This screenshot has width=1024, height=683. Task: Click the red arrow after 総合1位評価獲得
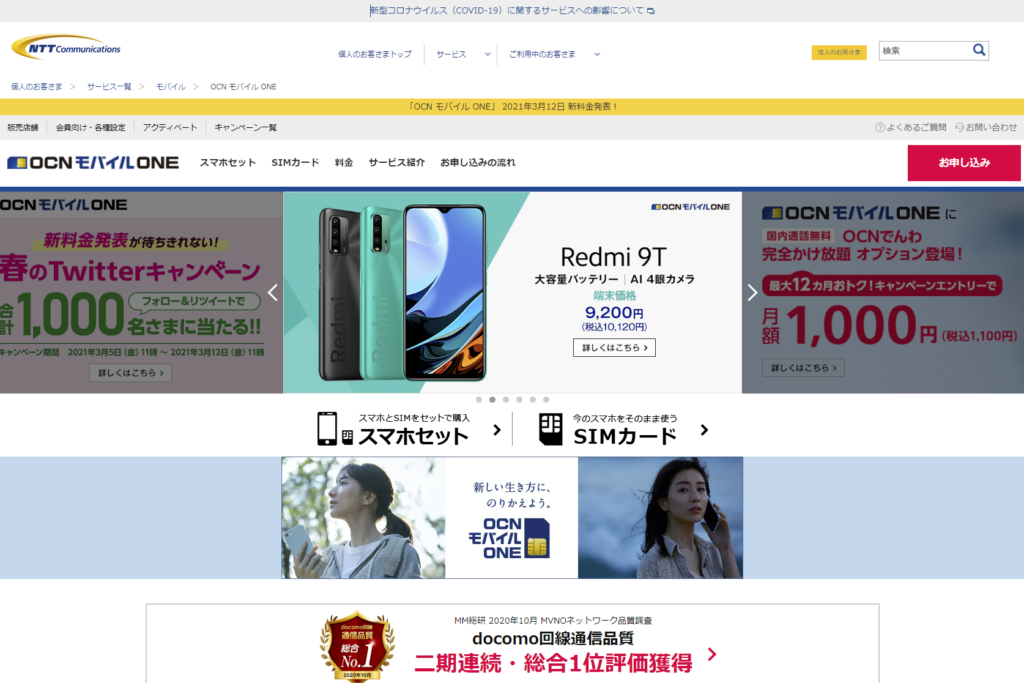pos(712,654)
